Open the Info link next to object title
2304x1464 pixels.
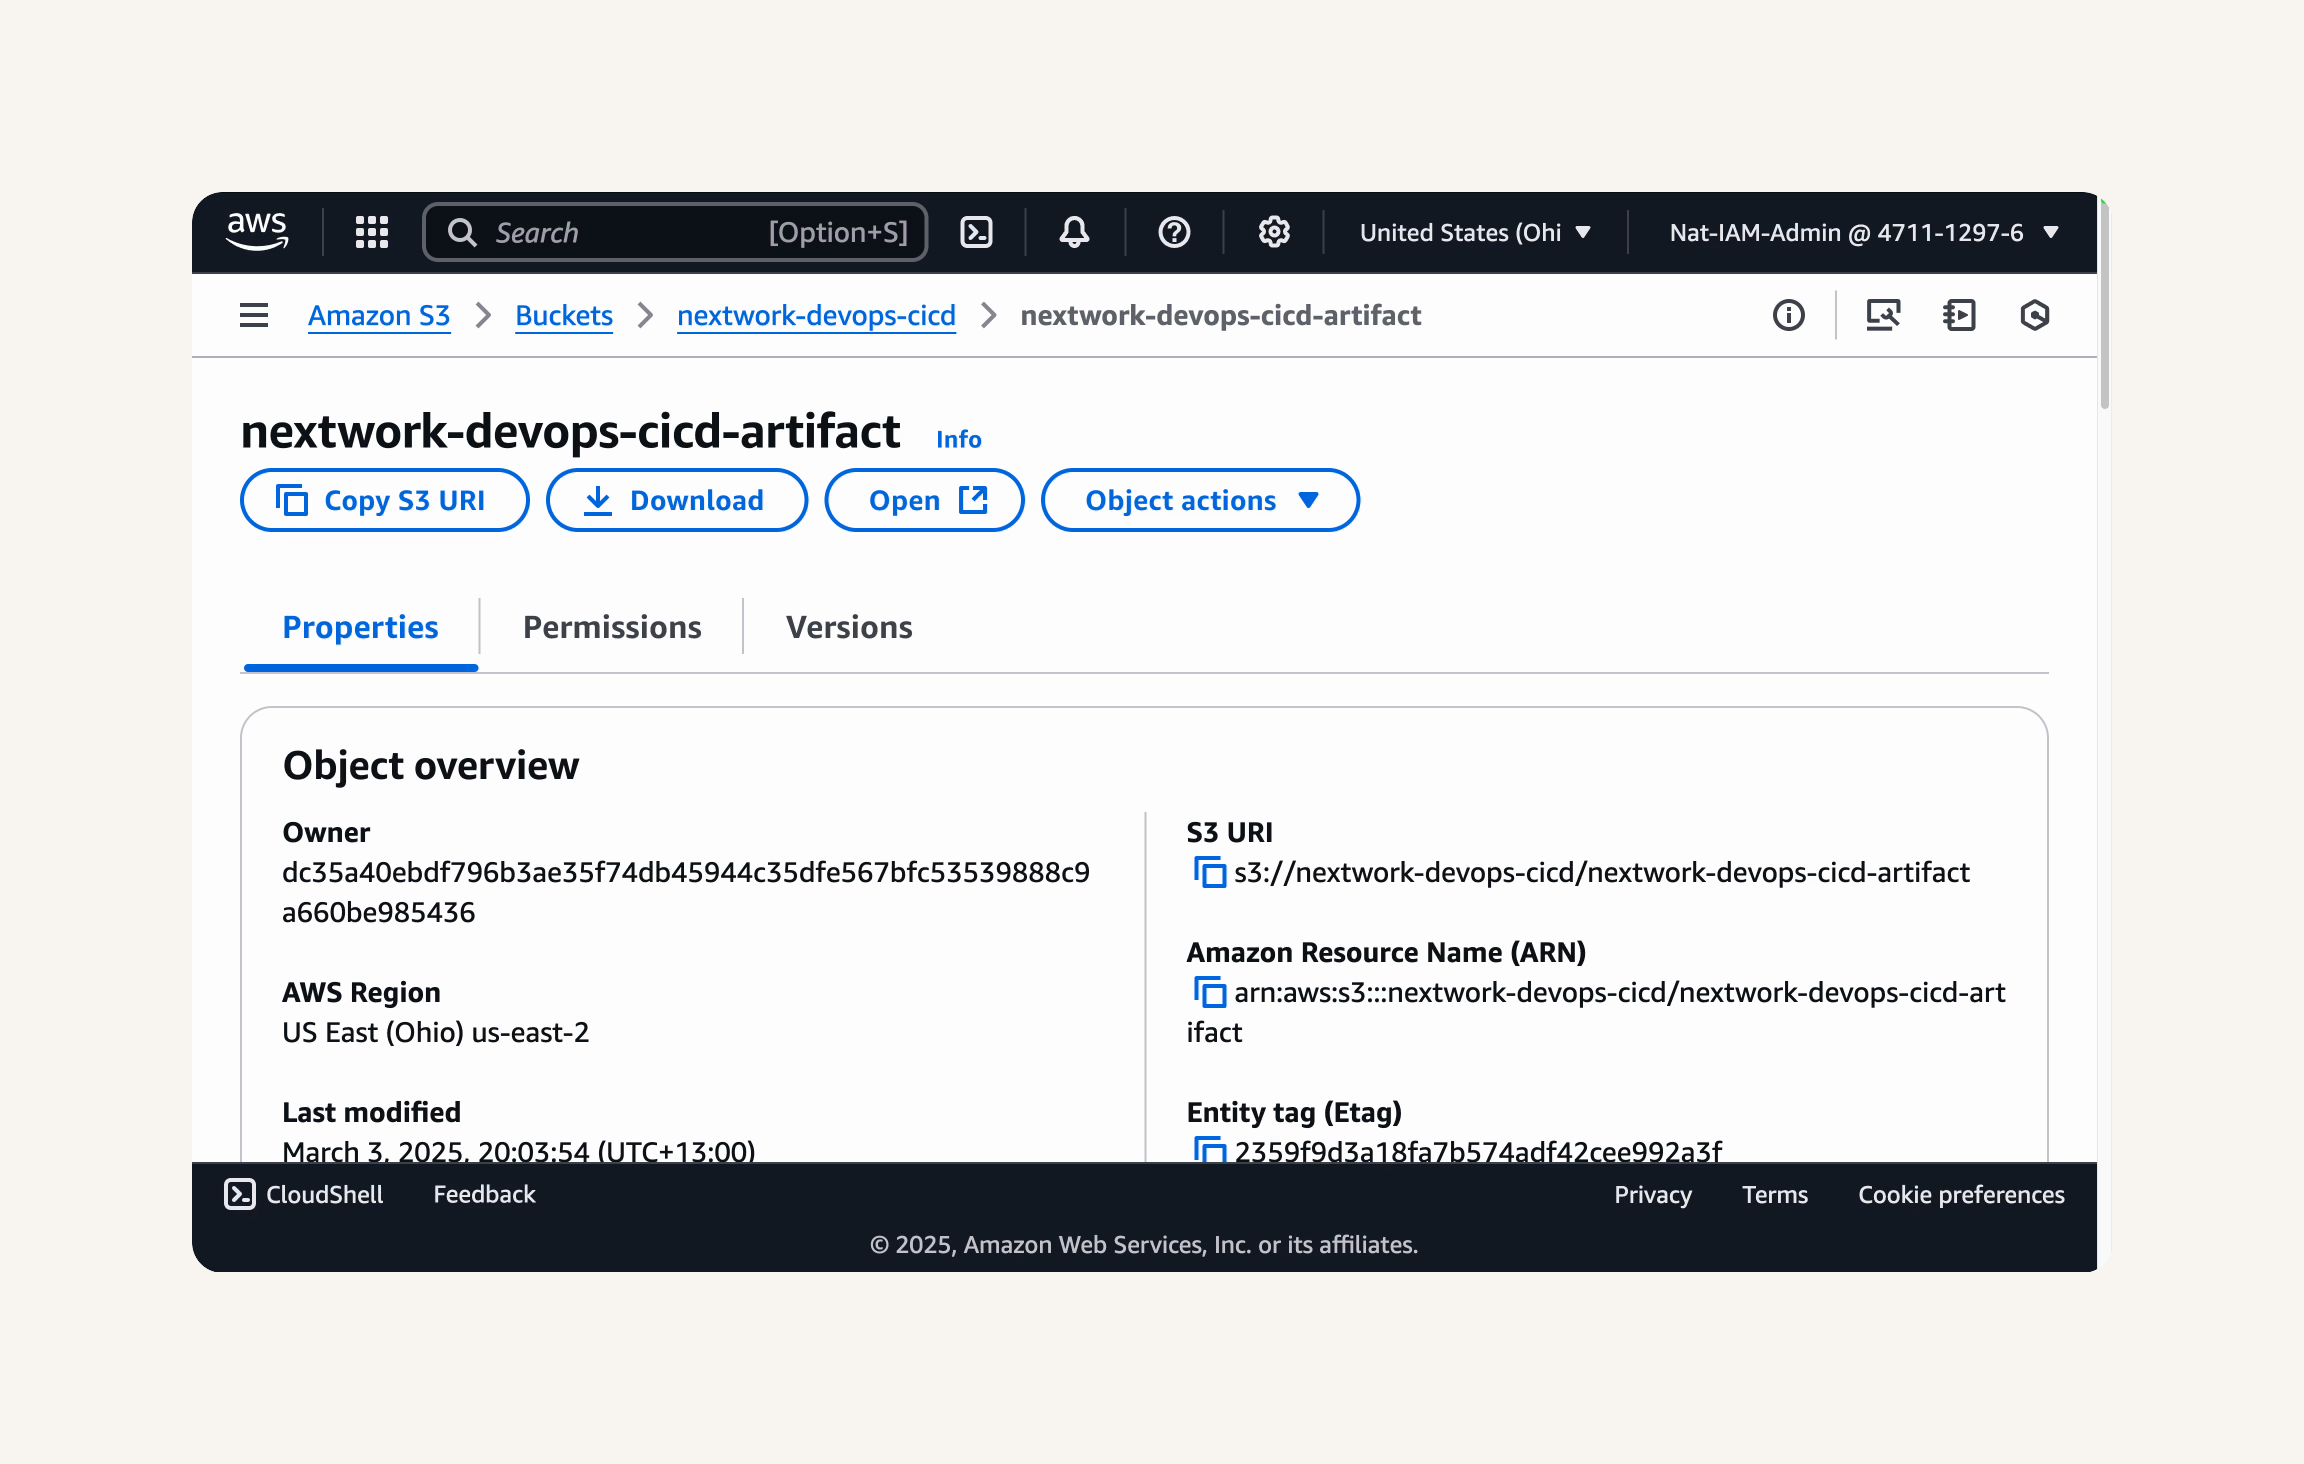(958, 439)
